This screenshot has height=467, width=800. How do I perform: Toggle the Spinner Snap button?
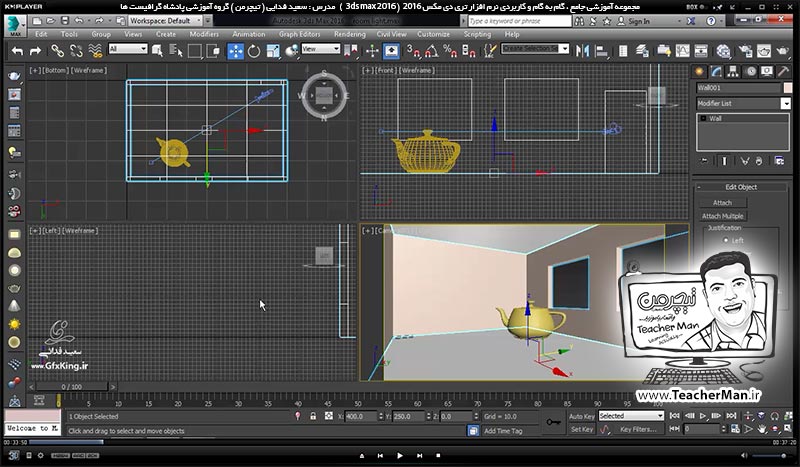(468, 51)
